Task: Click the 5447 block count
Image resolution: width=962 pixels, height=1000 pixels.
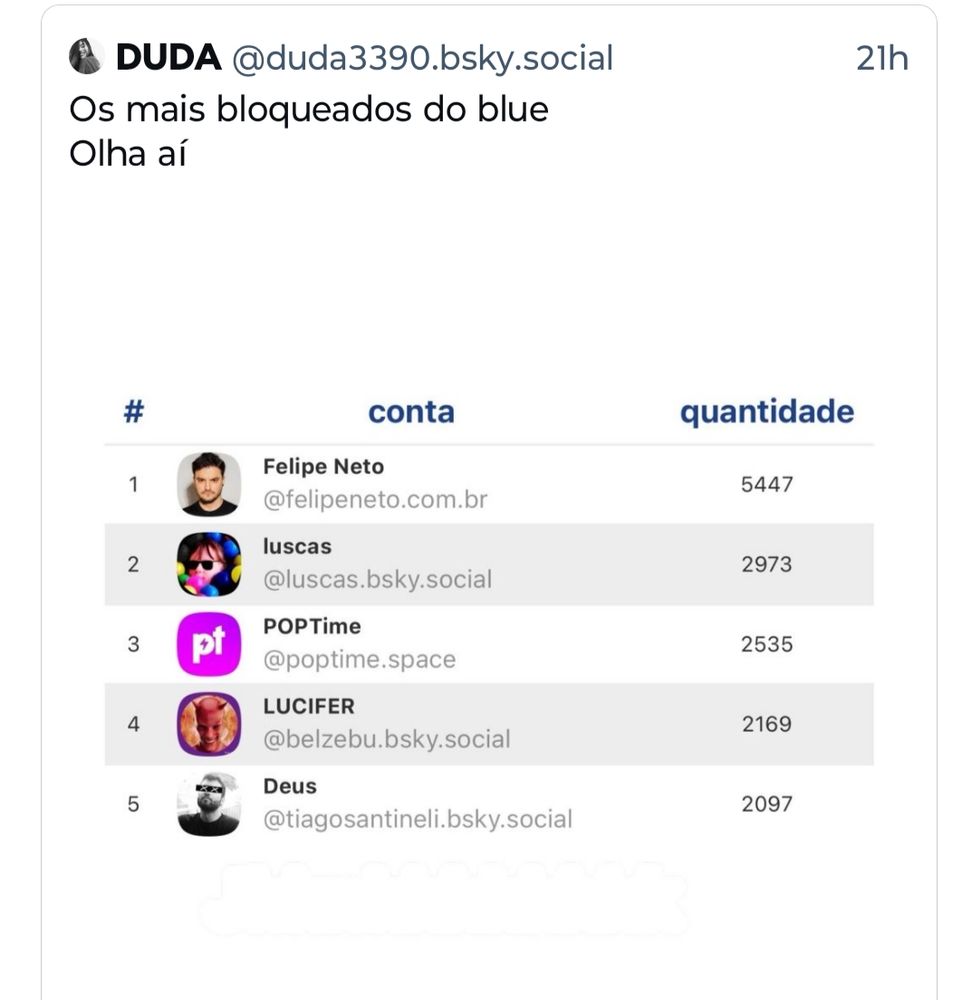Action: coord(767,485)
